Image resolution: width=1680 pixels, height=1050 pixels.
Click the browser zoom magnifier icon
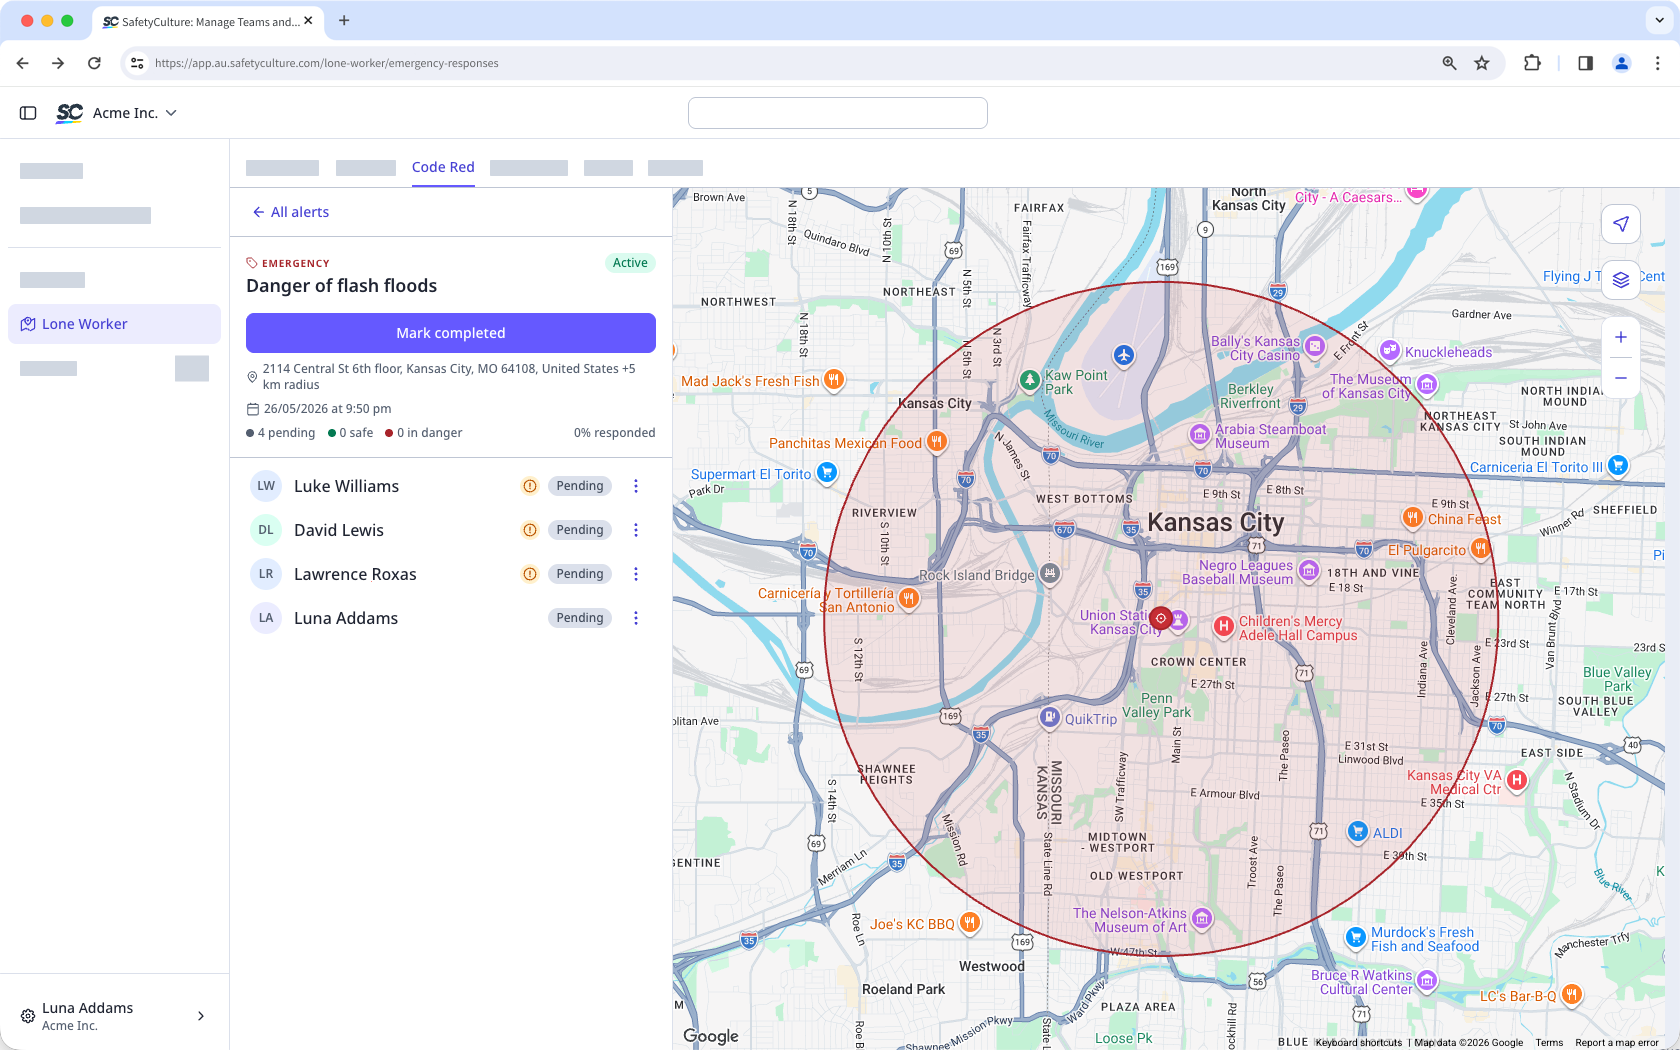pos(1449,63)
